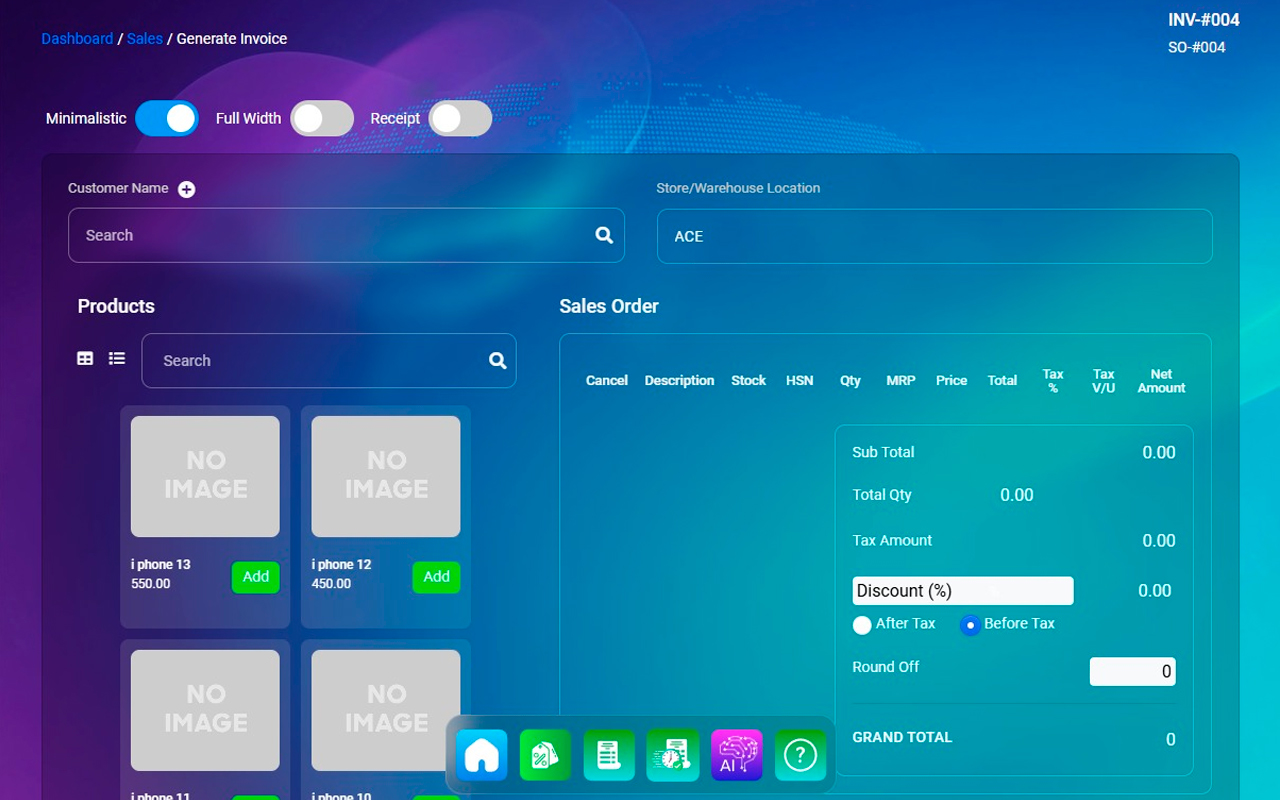Launch the AI assistant dock icon

tap(737, 755)
